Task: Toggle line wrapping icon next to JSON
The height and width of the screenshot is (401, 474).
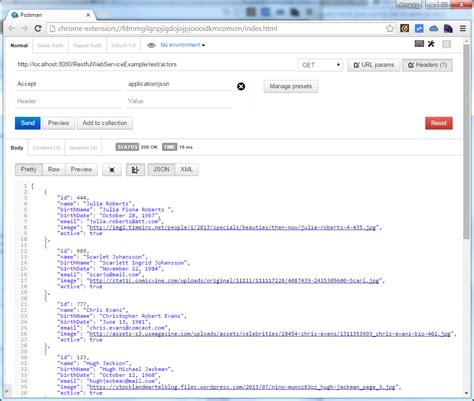Action: click(135, 170)
